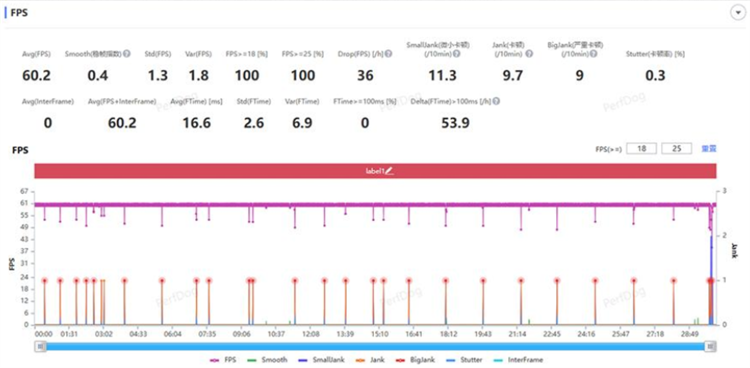Edit label1 using the pencil icon
The width and height of the screenshot is (750, 368).
(389, 170)
